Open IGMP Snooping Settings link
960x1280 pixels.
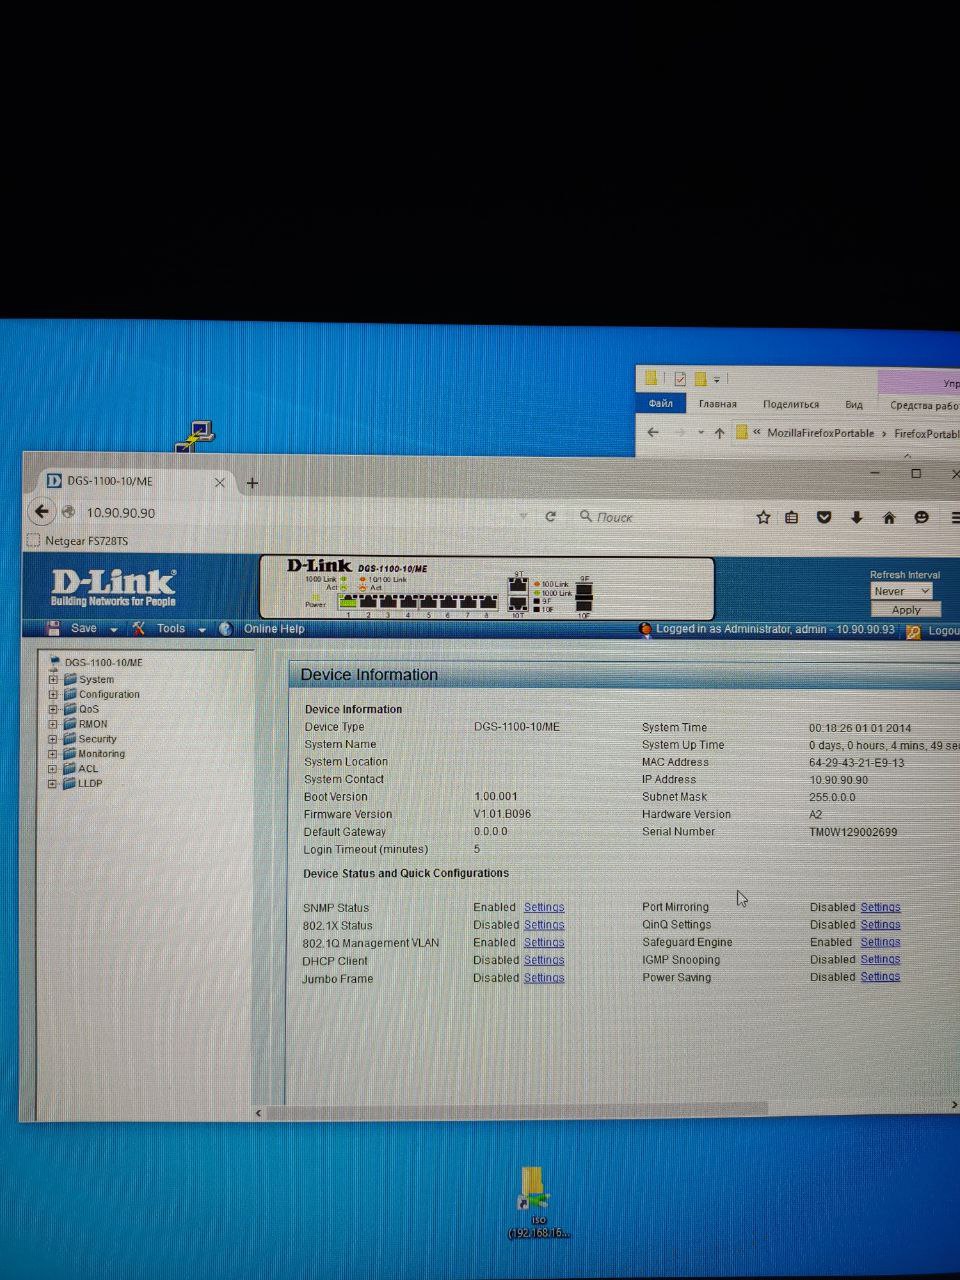pos(880,959)
